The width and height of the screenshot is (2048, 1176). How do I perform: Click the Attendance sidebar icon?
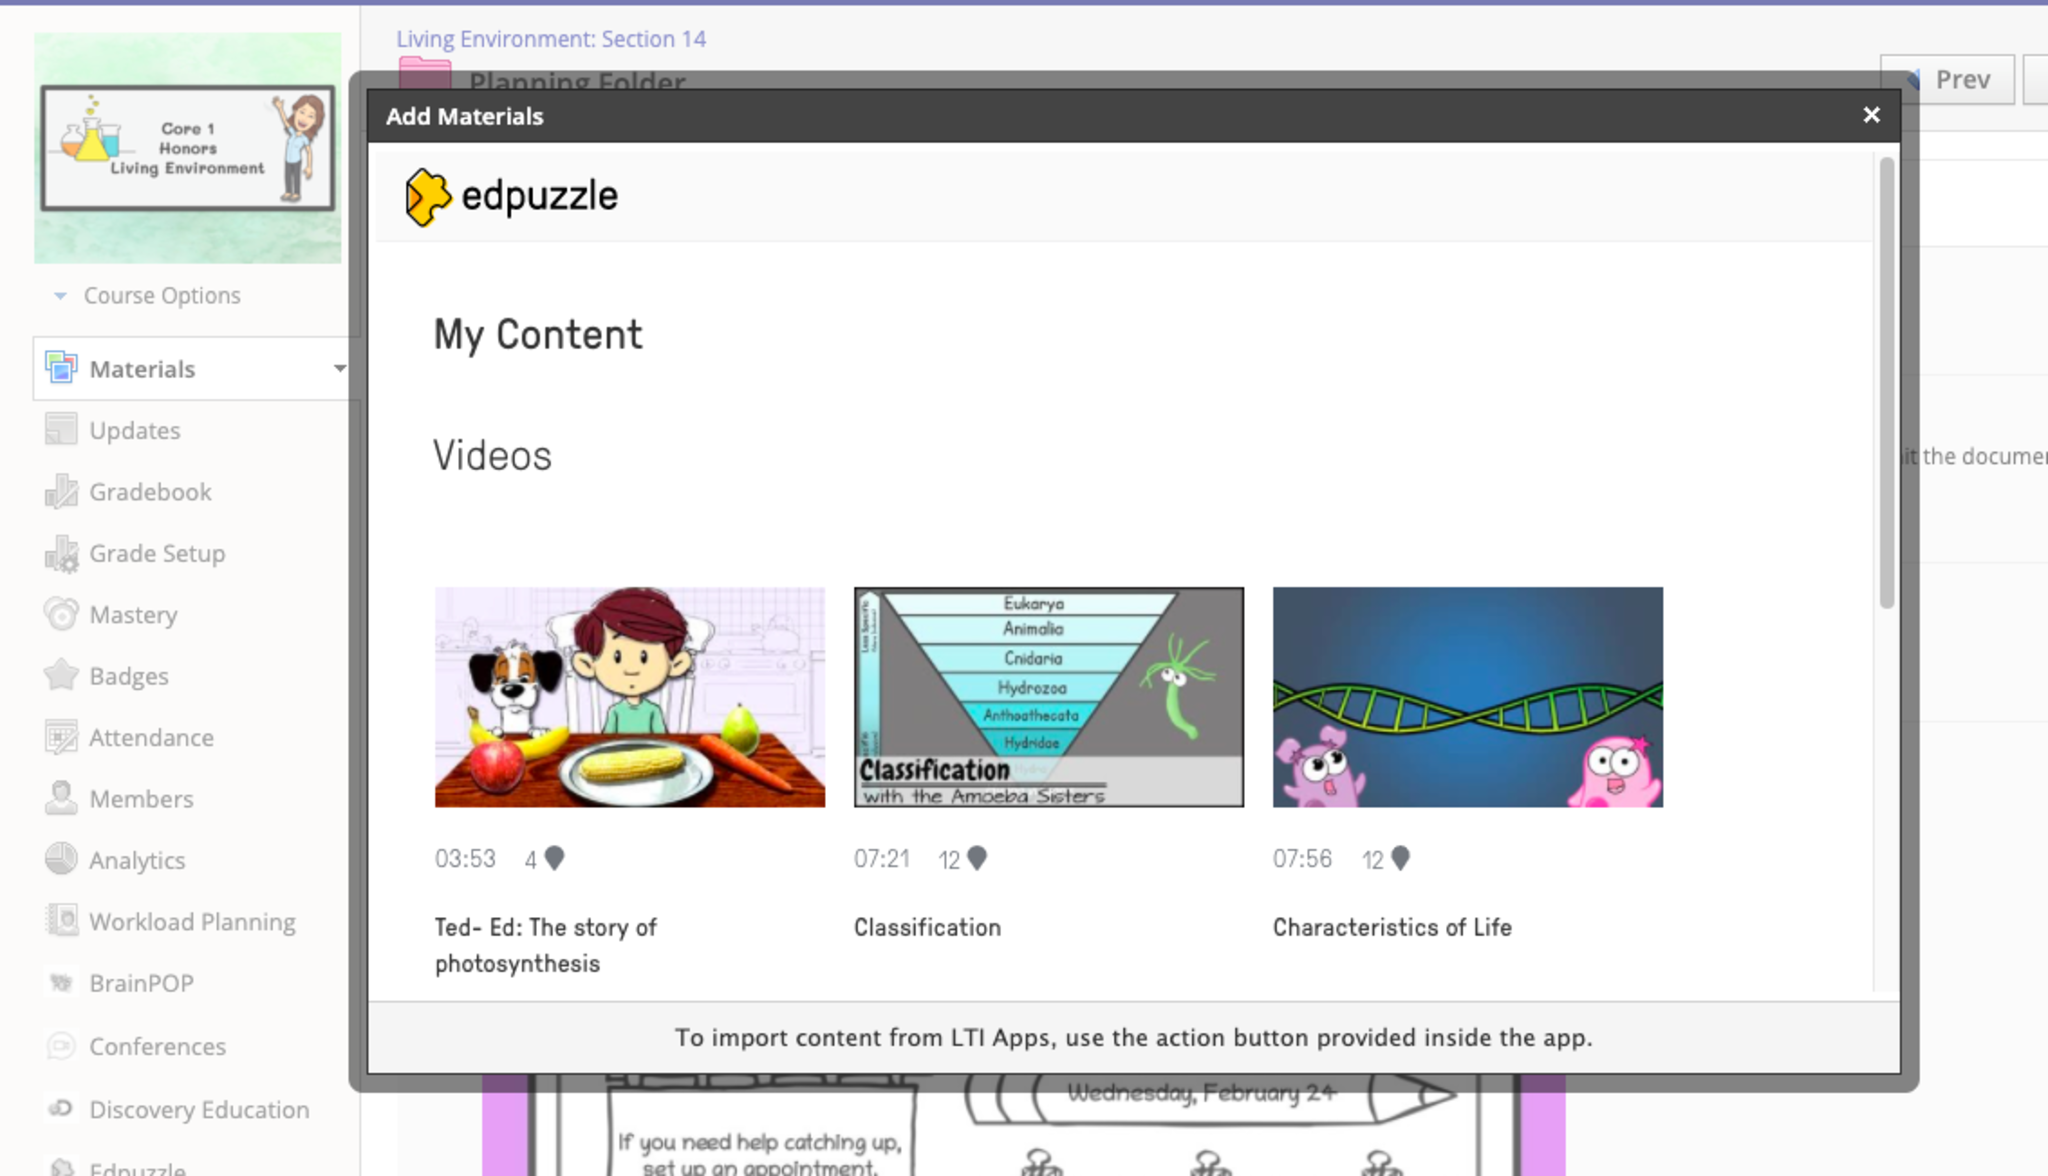coord(61,738)
